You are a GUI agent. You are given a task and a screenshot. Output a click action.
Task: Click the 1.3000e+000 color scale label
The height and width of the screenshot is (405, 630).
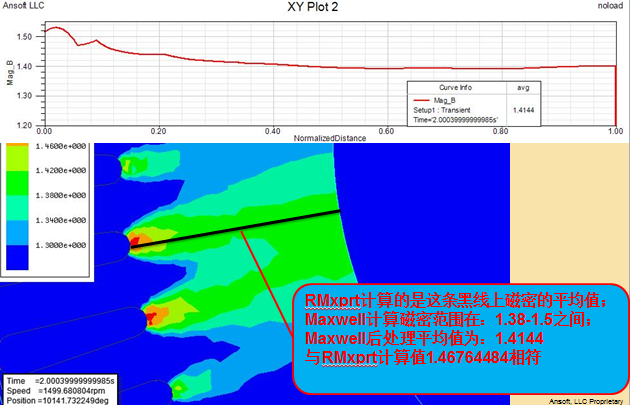click(61, 245)
